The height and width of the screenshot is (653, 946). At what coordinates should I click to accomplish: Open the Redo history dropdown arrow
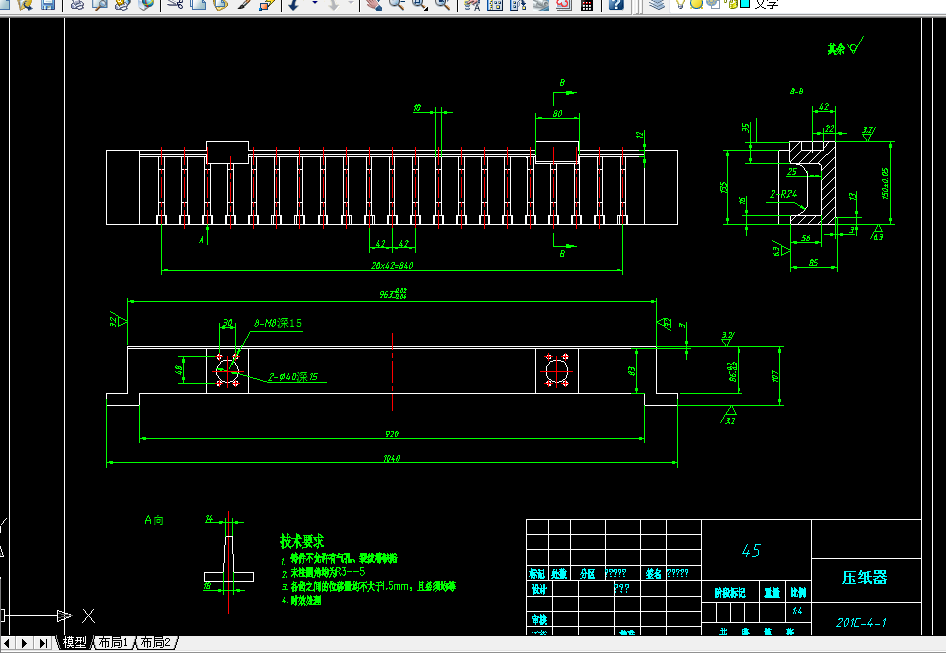351,4
